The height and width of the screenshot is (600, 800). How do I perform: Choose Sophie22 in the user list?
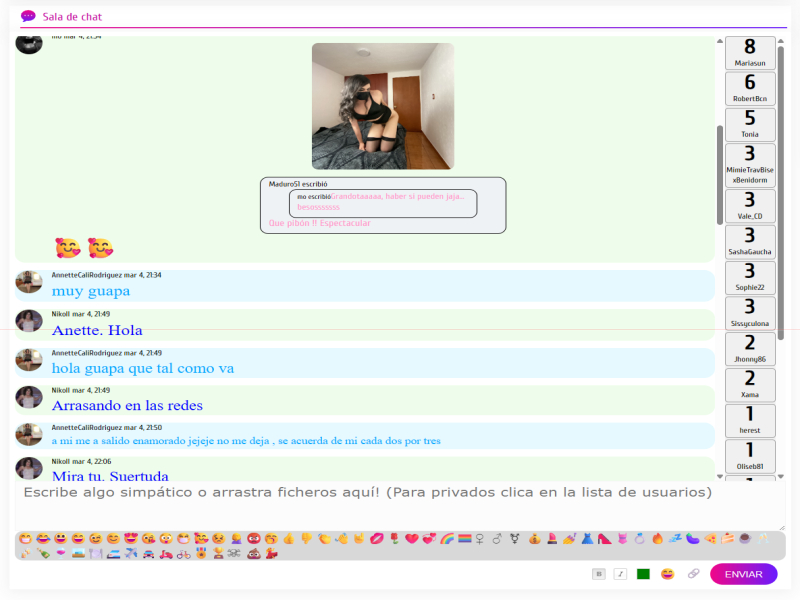[750, 277]
